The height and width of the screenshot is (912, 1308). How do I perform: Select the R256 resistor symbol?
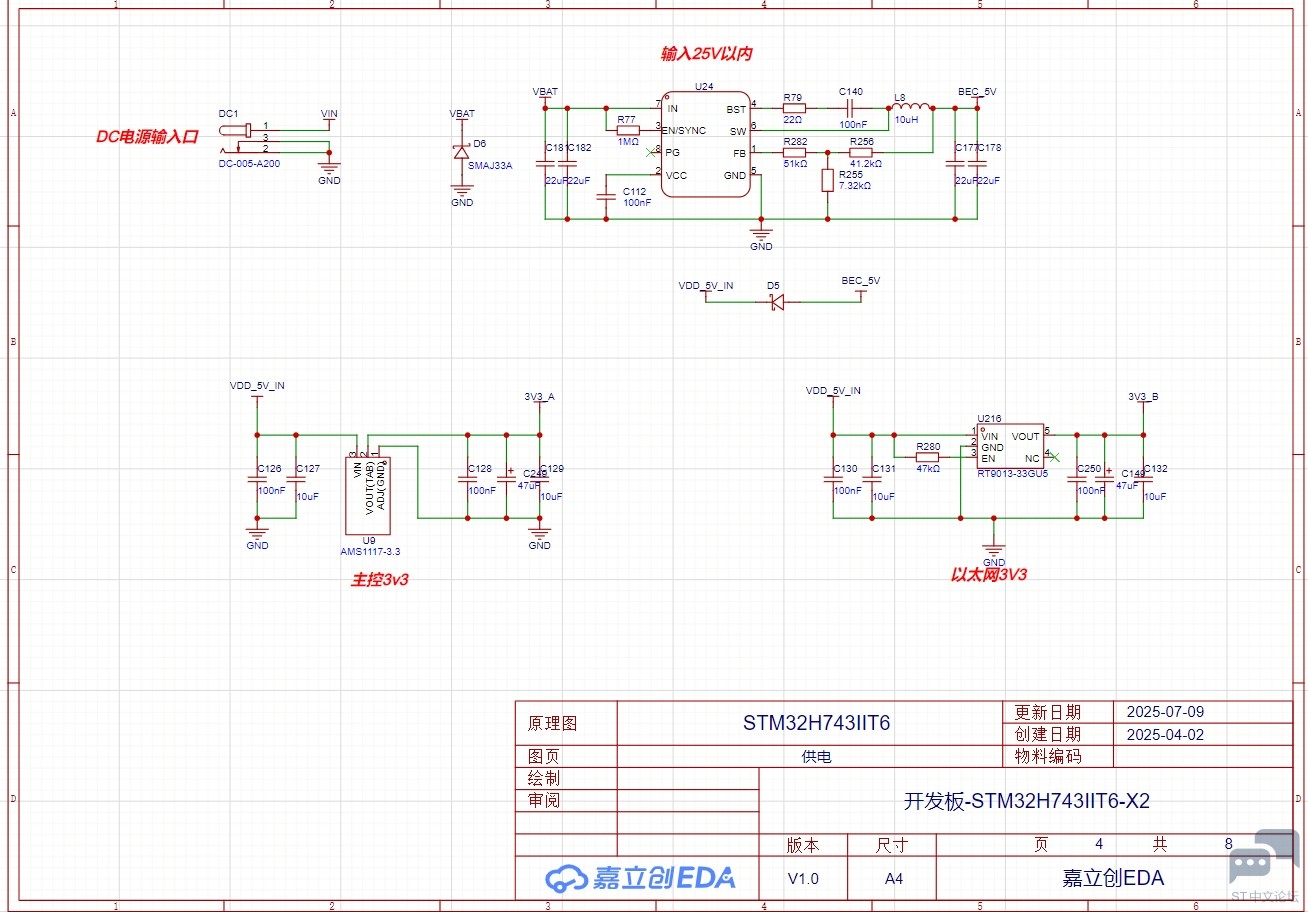(861, 153)
